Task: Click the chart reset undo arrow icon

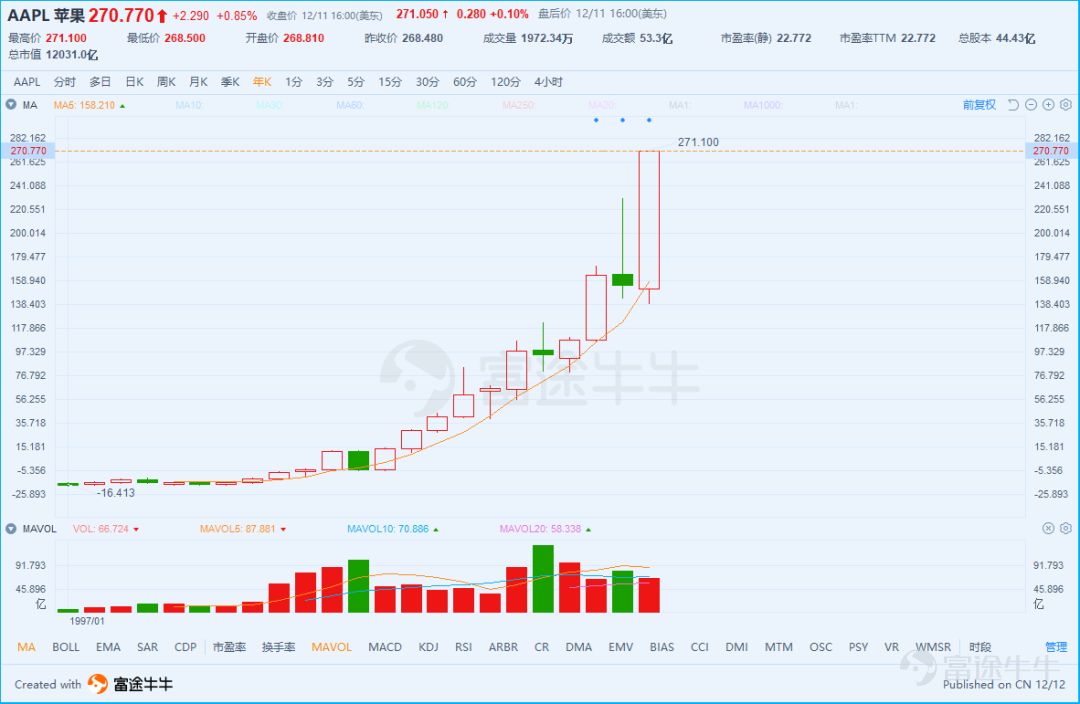Action: (1013, 105)
